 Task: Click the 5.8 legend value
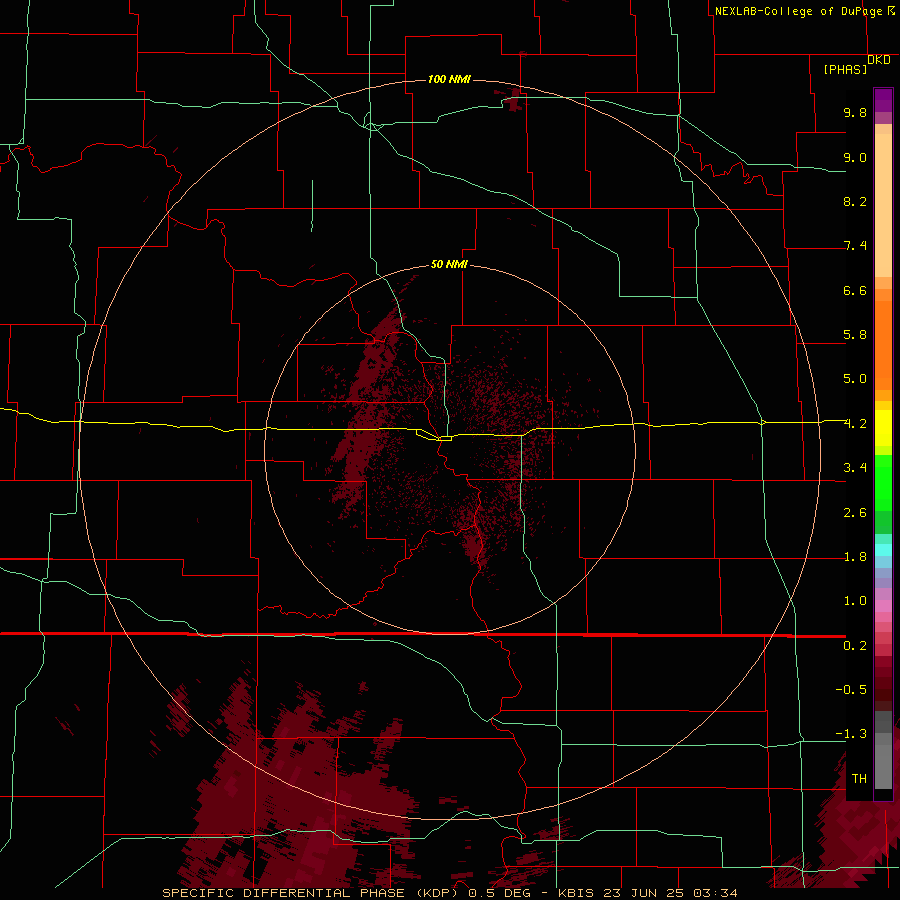[x=855, y=335]
